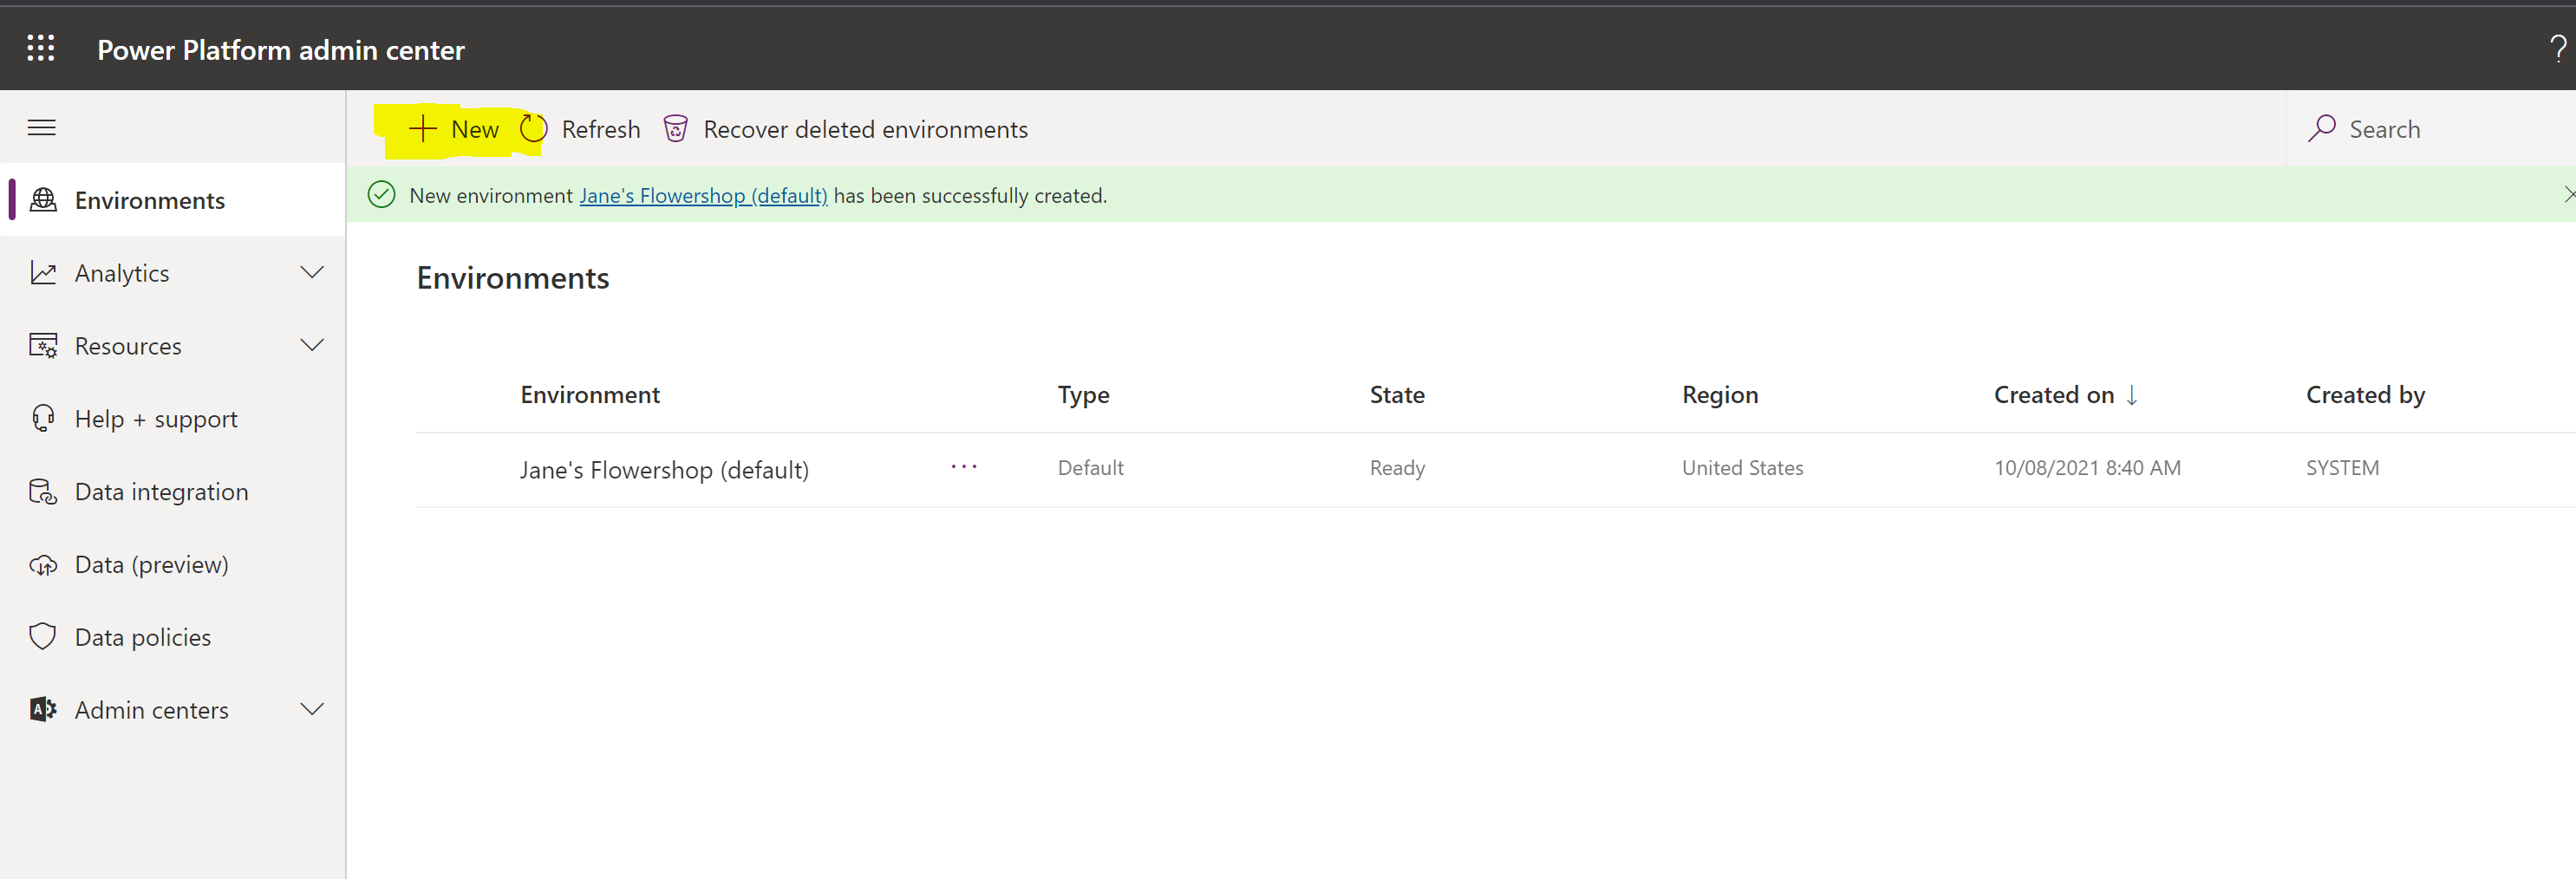Sort by Created on column header
Screen dimensions: 2576x879
(2054, 395)
